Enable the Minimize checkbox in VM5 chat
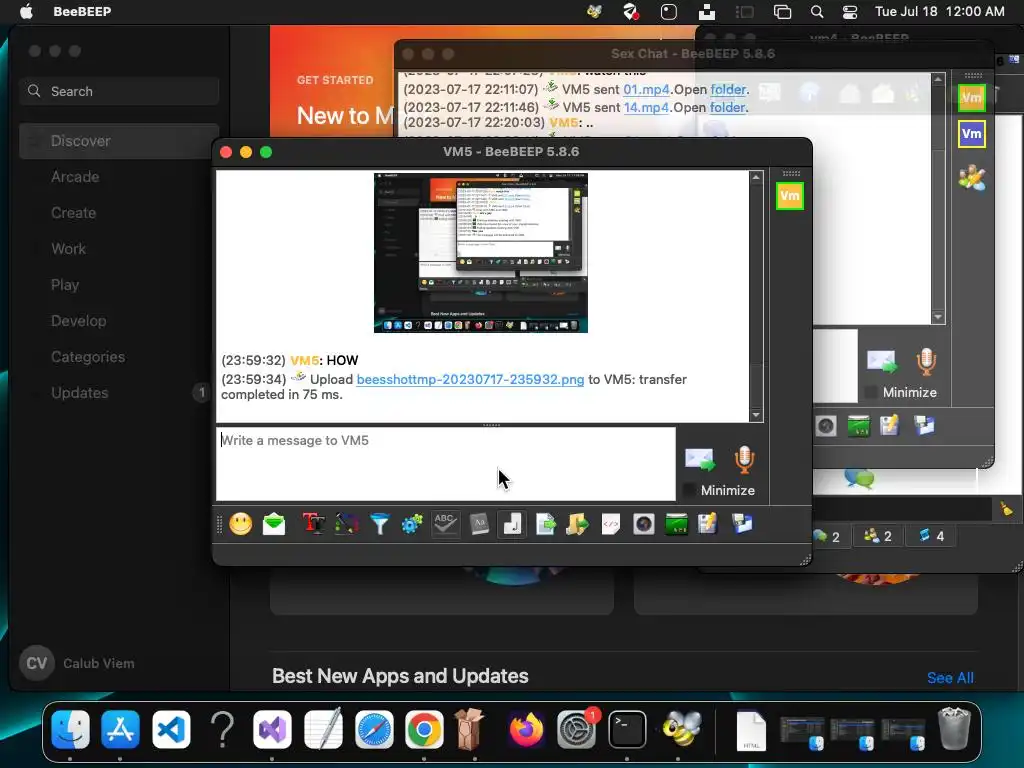The height and width of the screenshot is (768, 1024). (688, 490)
